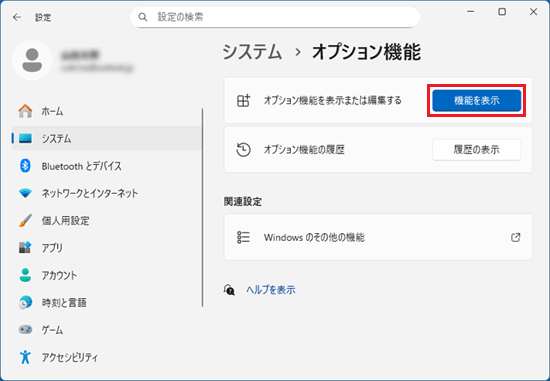Click the オプション機能の履歴 label
The width and height of the screenshot is (550, 381).
(304, 150)
